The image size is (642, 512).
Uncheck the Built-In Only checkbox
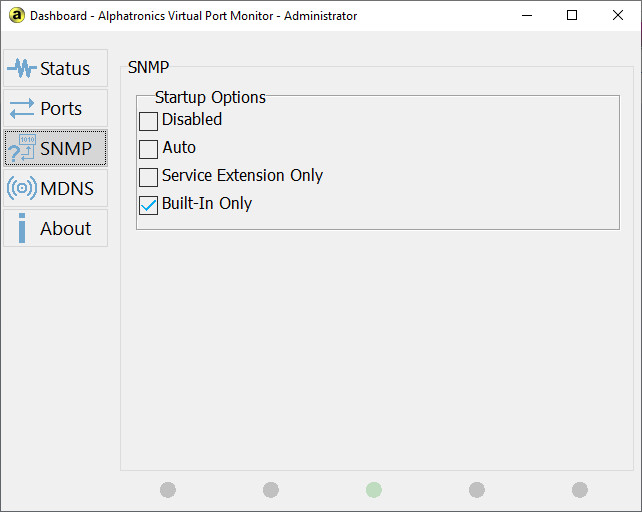[x=148, y=205]
